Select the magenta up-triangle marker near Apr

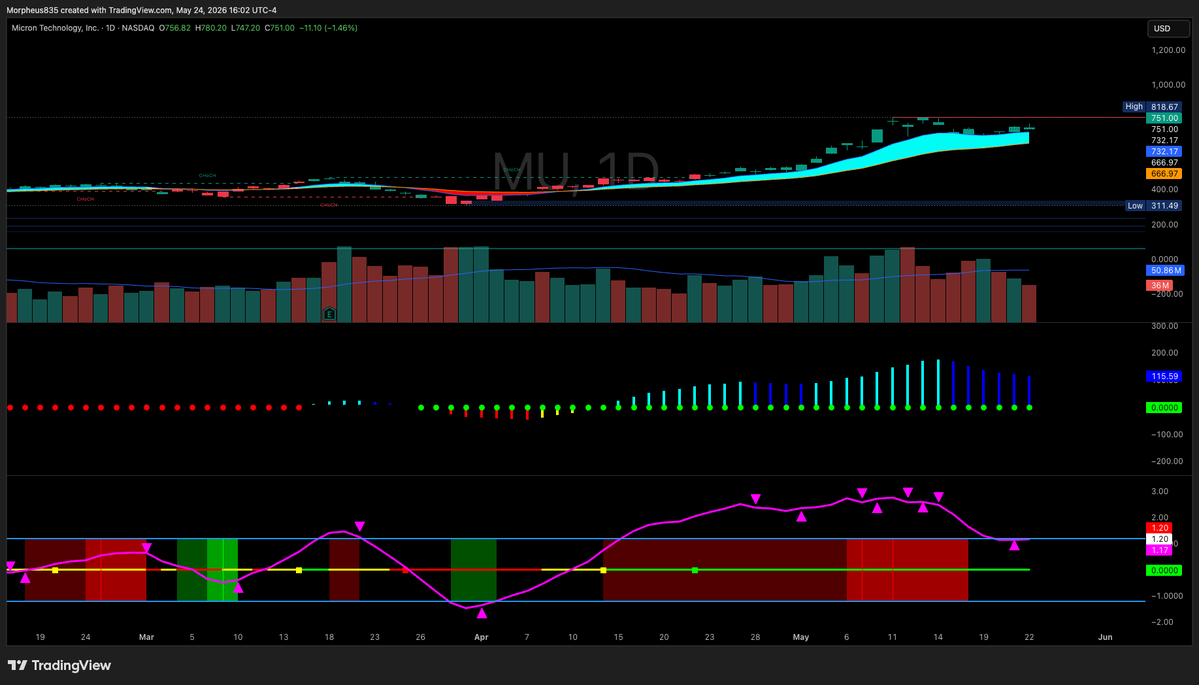click(x=482, y=613)
